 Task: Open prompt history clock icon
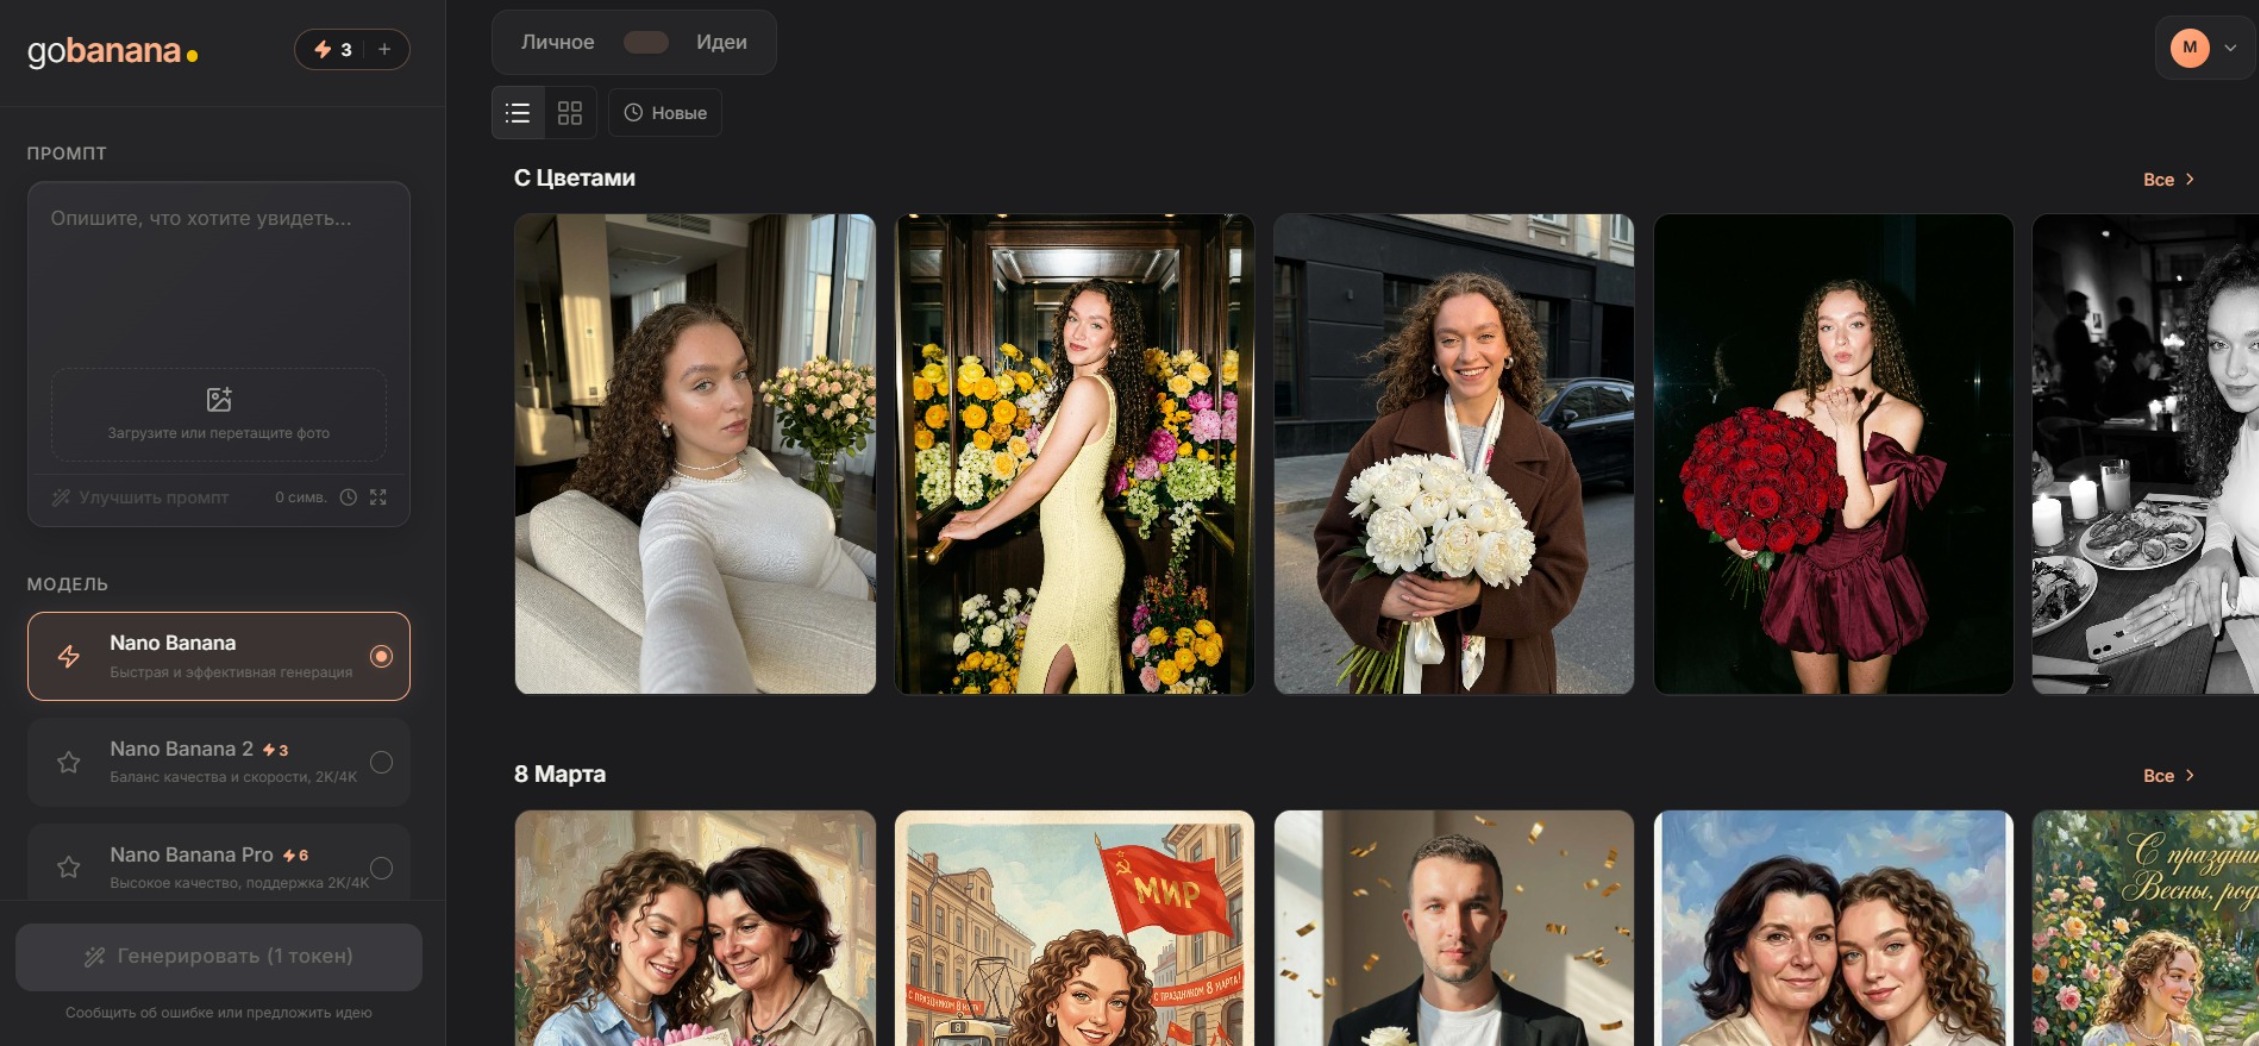tap(348, 497)
